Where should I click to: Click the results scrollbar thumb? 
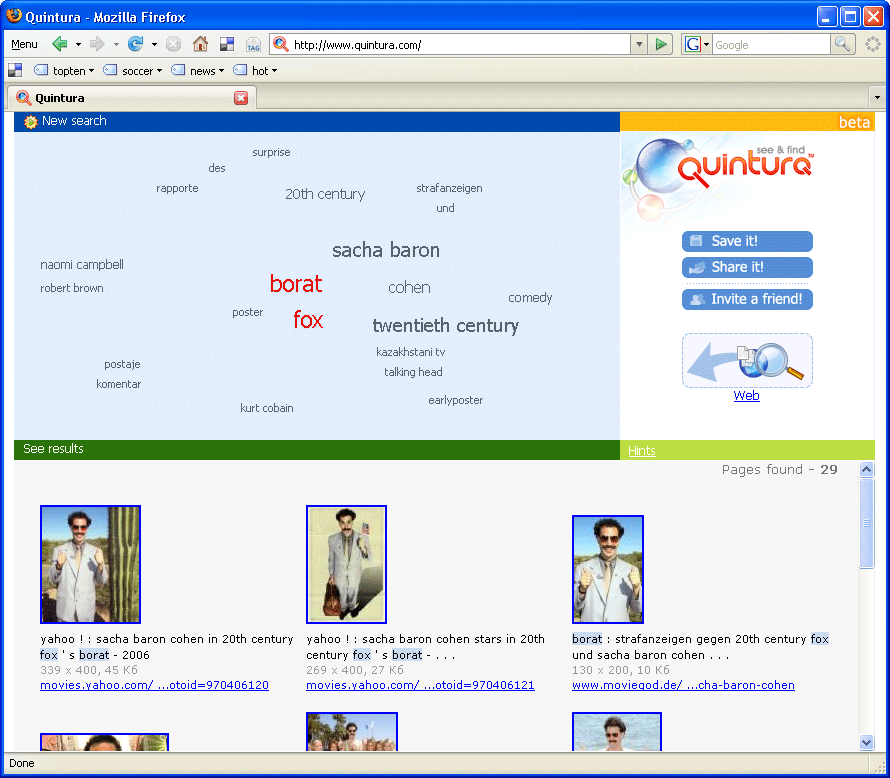866,523
